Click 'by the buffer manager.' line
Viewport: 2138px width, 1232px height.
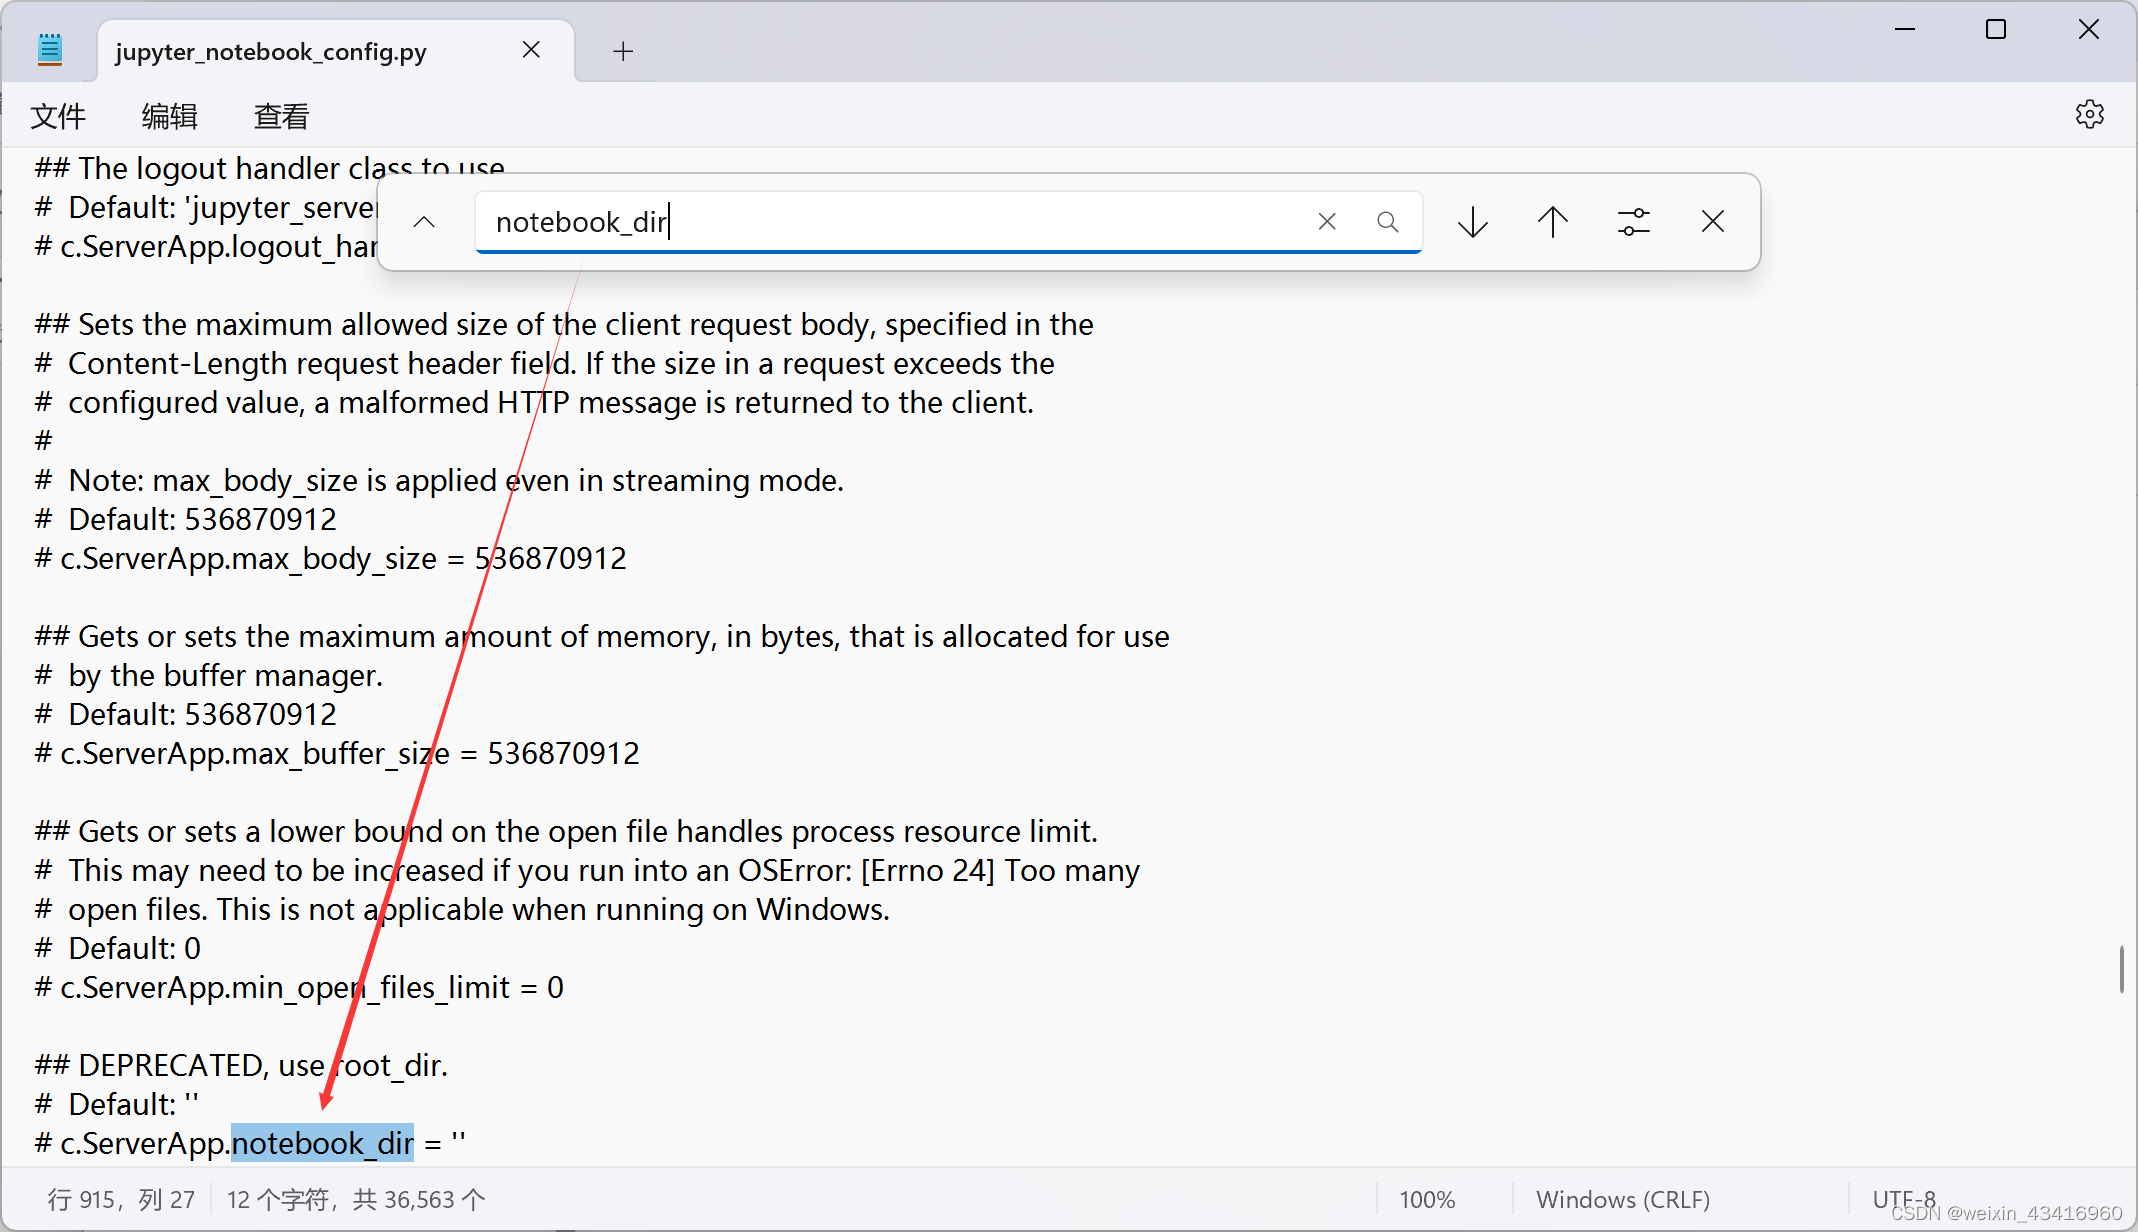point(208,675)
